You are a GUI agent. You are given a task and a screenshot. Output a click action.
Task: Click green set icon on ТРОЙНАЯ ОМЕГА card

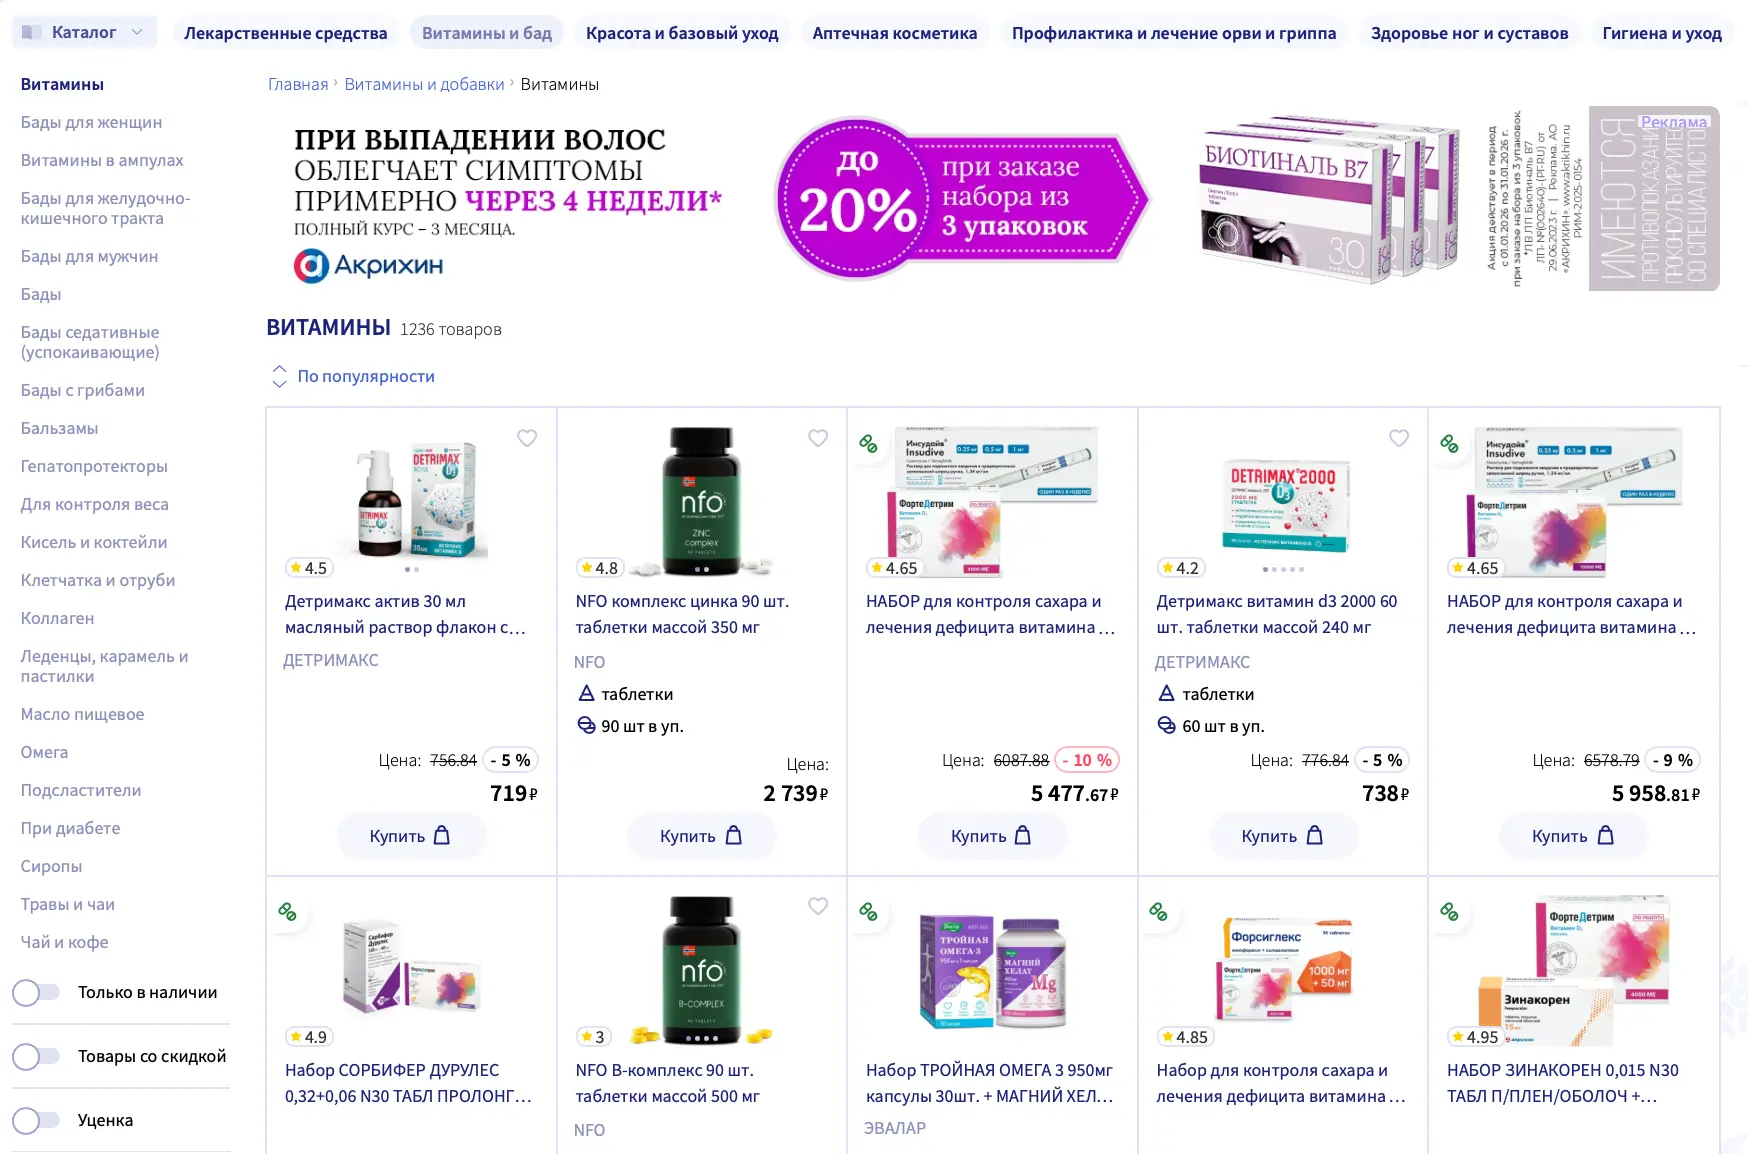(x=869, y=912)
